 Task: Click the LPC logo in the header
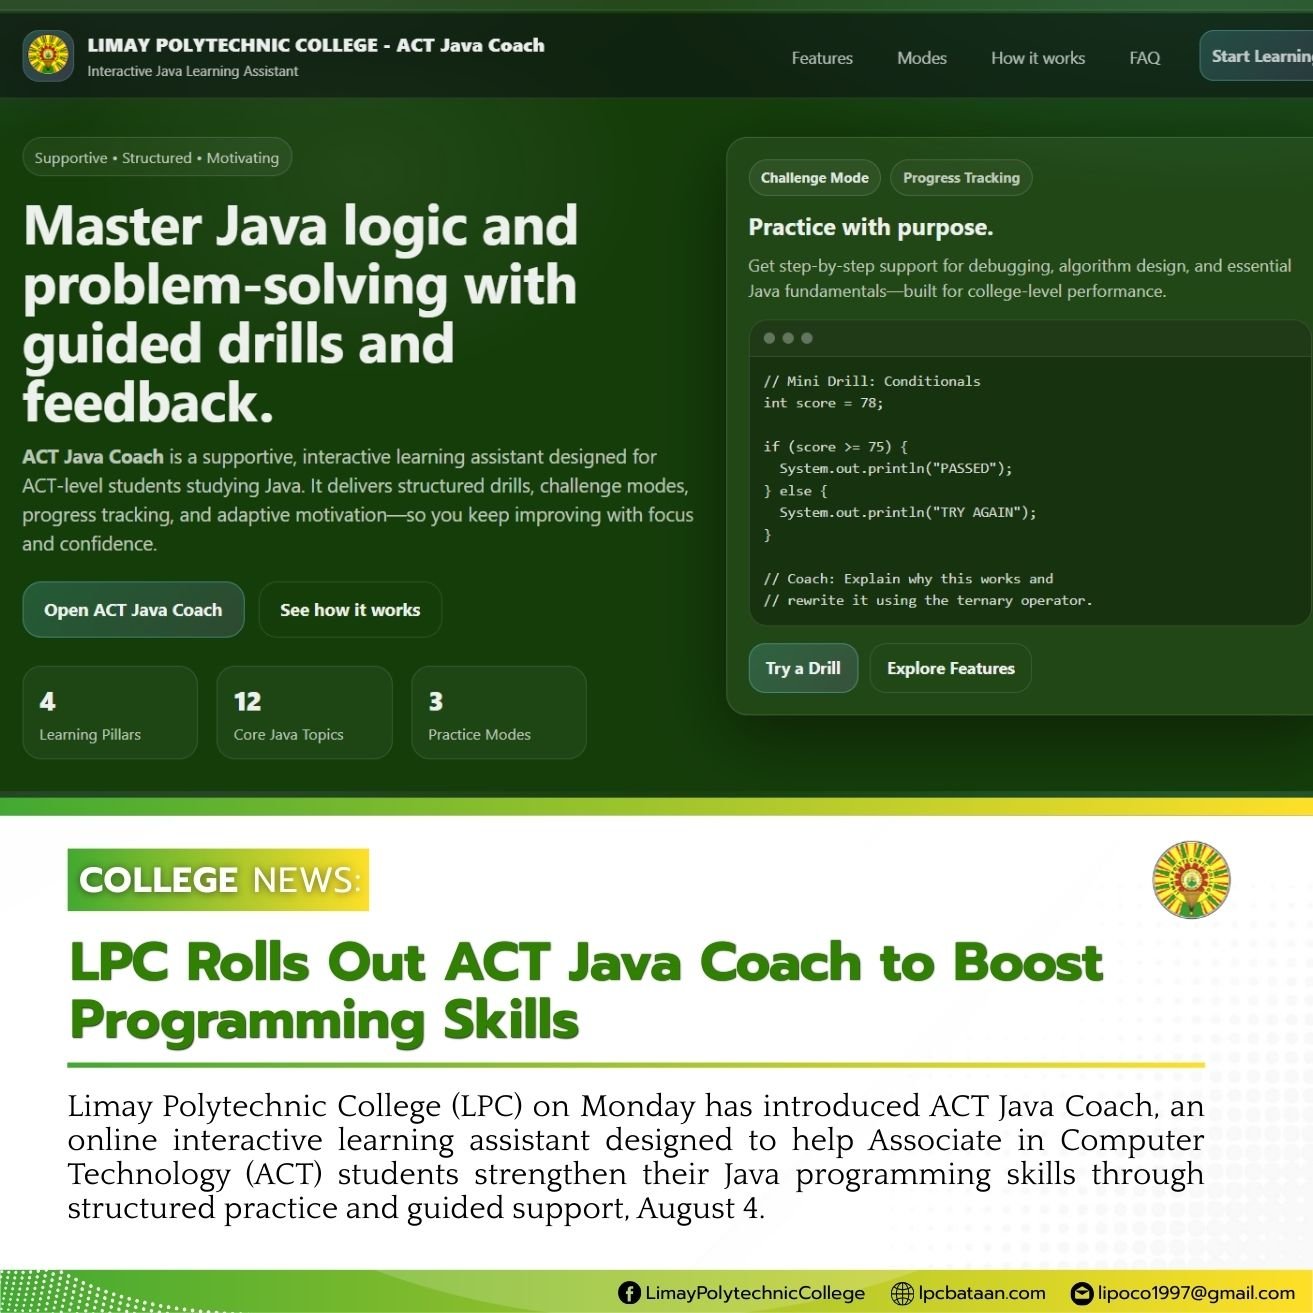(47, 56)
